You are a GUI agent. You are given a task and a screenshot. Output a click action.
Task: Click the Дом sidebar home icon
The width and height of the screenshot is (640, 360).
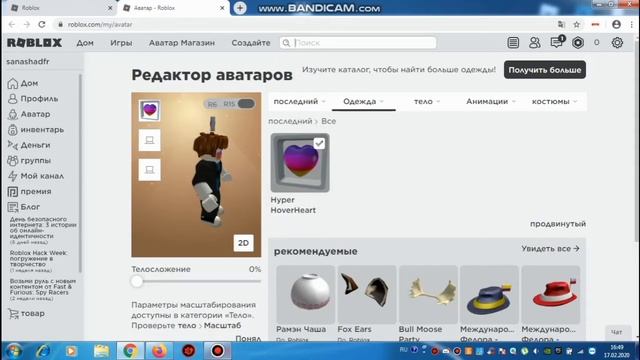click(x=13, y=83)
